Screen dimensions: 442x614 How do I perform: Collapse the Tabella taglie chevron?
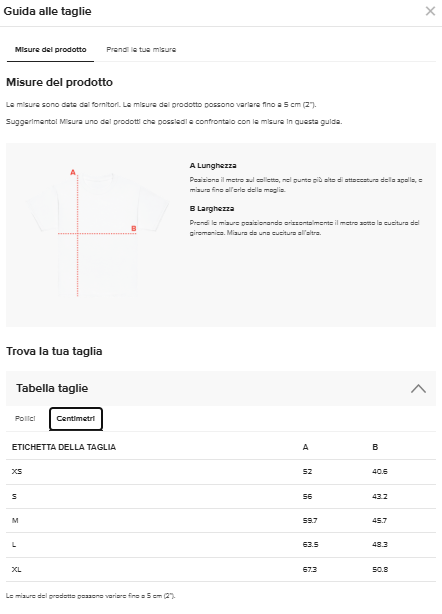(x=418, y=388)
